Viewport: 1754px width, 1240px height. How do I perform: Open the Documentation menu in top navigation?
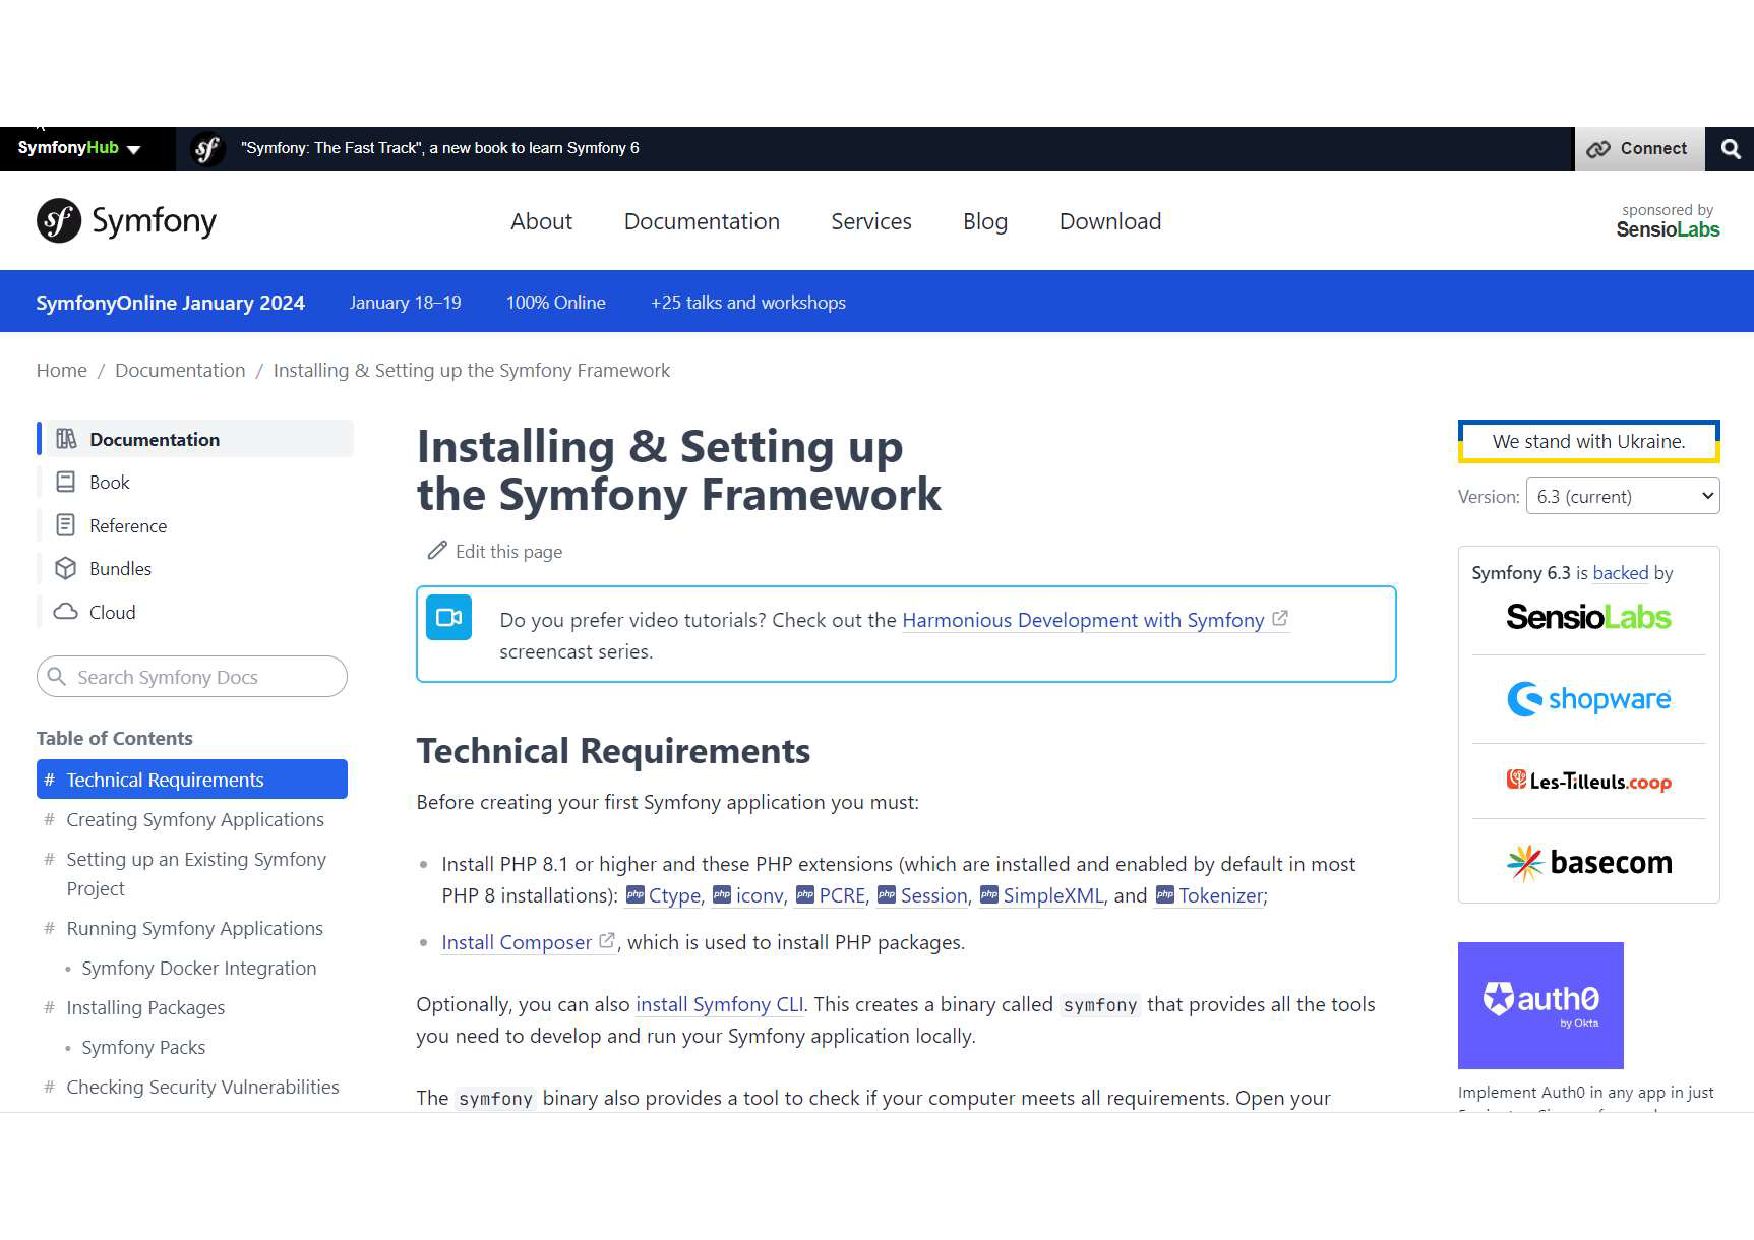[701, 221]
